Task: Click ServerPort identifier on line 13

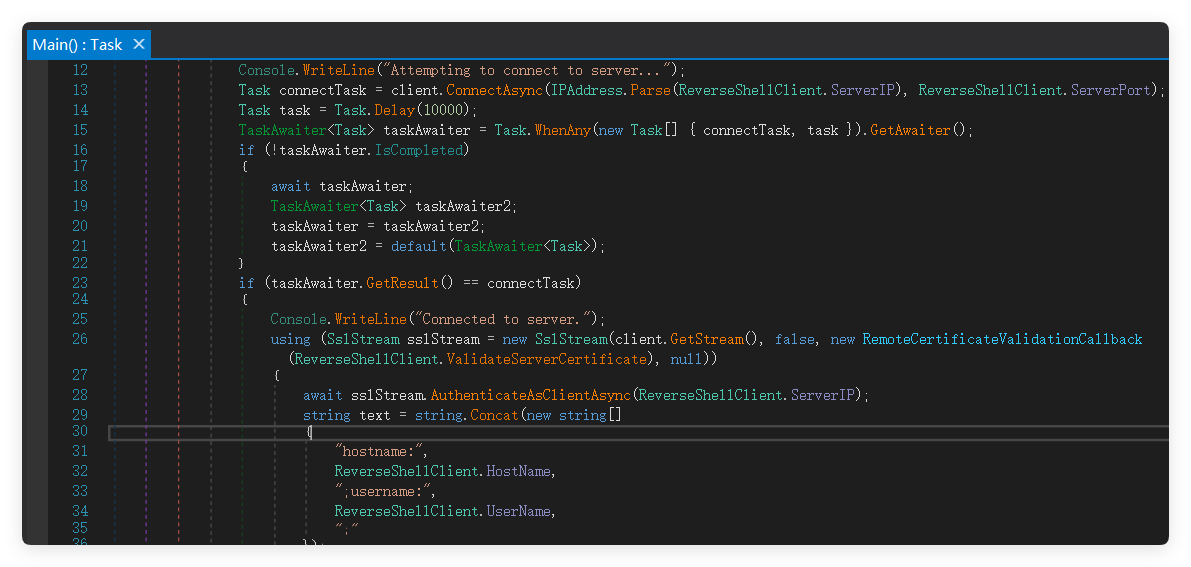Action: coord(1110,90)
